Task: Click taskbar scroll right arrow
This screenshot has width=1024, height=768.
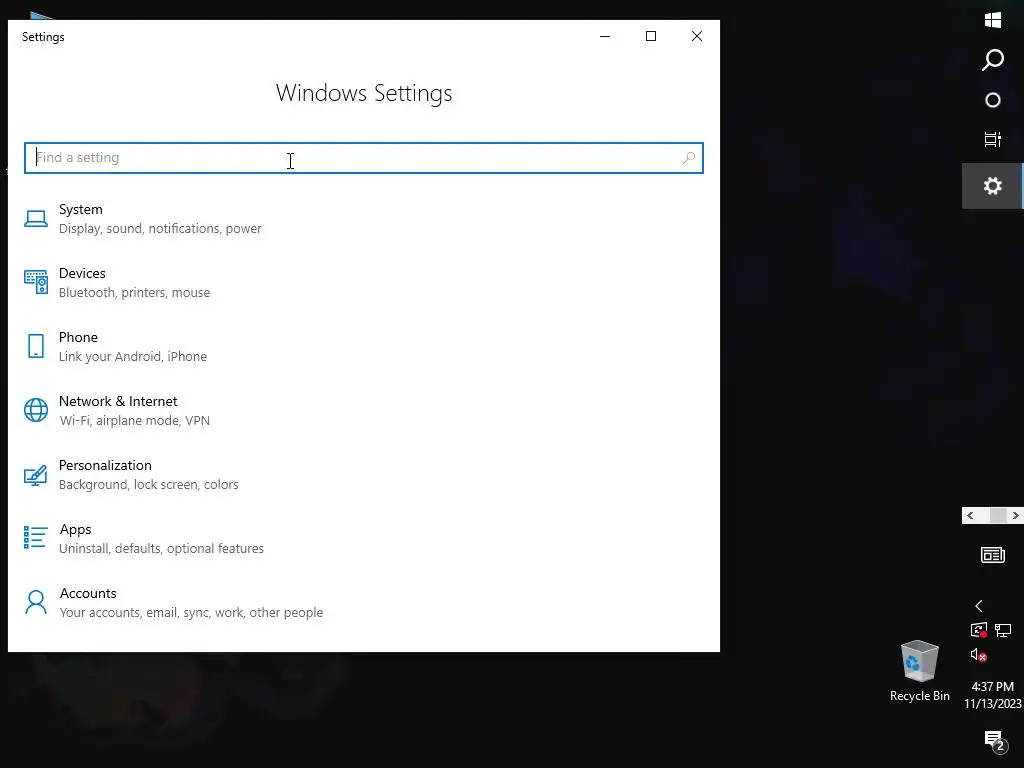Action: coord(1016,515)
